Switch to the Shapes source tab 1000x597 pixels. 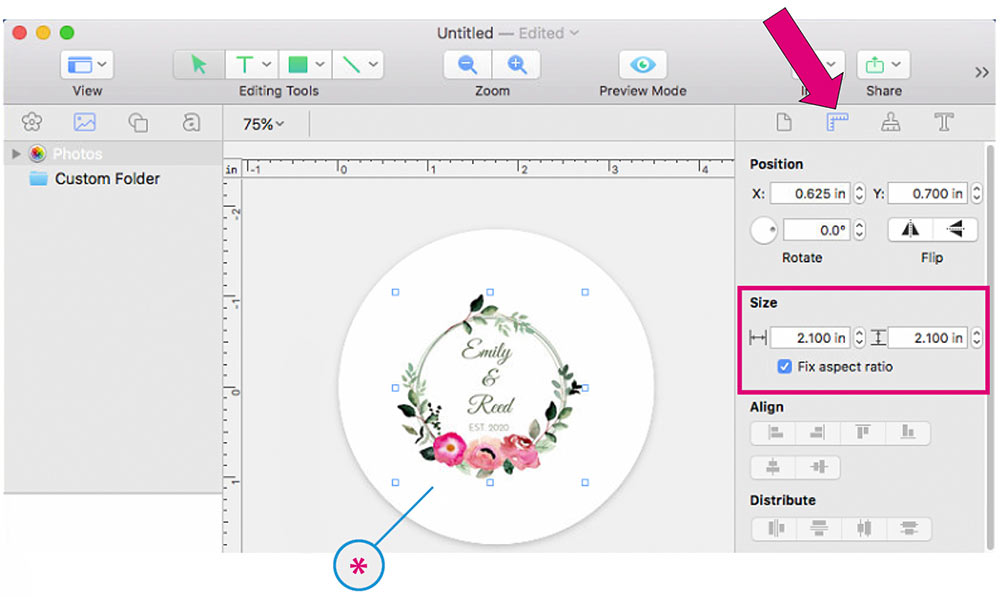[138, 122]
